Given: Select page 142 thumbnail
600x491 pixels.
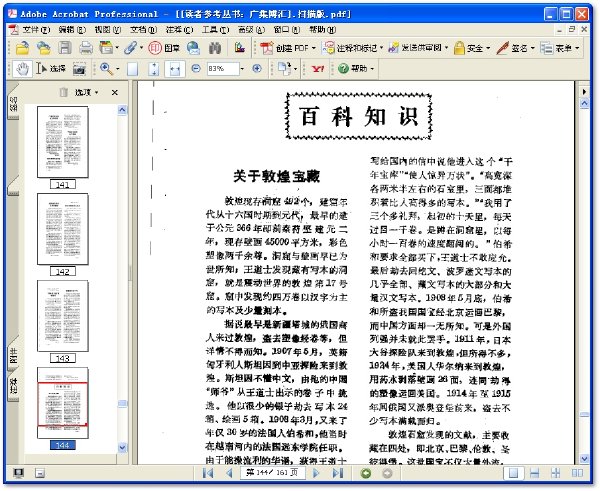Looking at the screenshot, I should 63,229.
